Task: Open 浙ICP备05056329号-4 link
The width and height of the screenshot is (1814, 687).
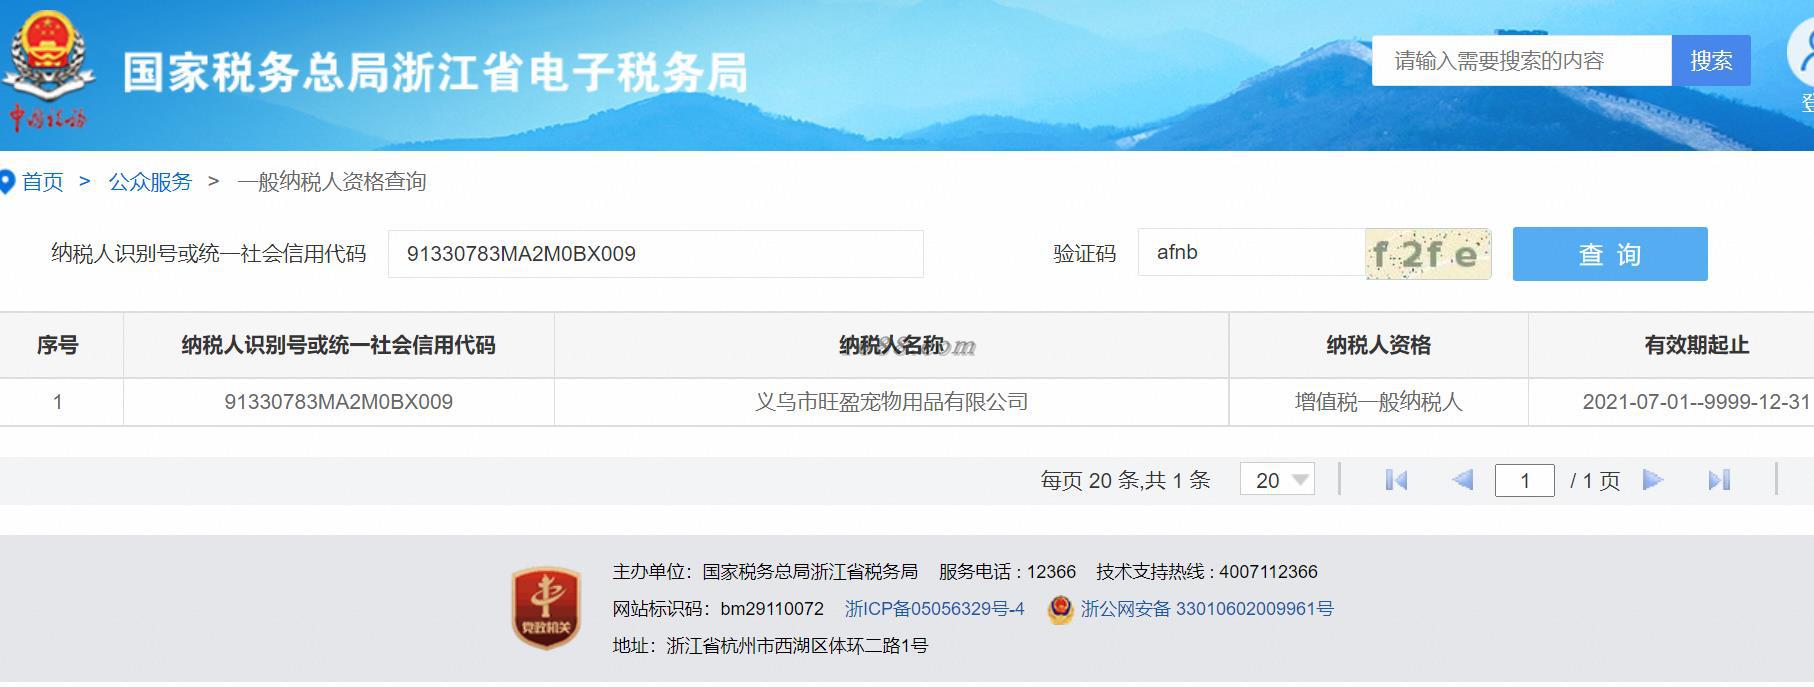Action: click(x=935, y=609)
